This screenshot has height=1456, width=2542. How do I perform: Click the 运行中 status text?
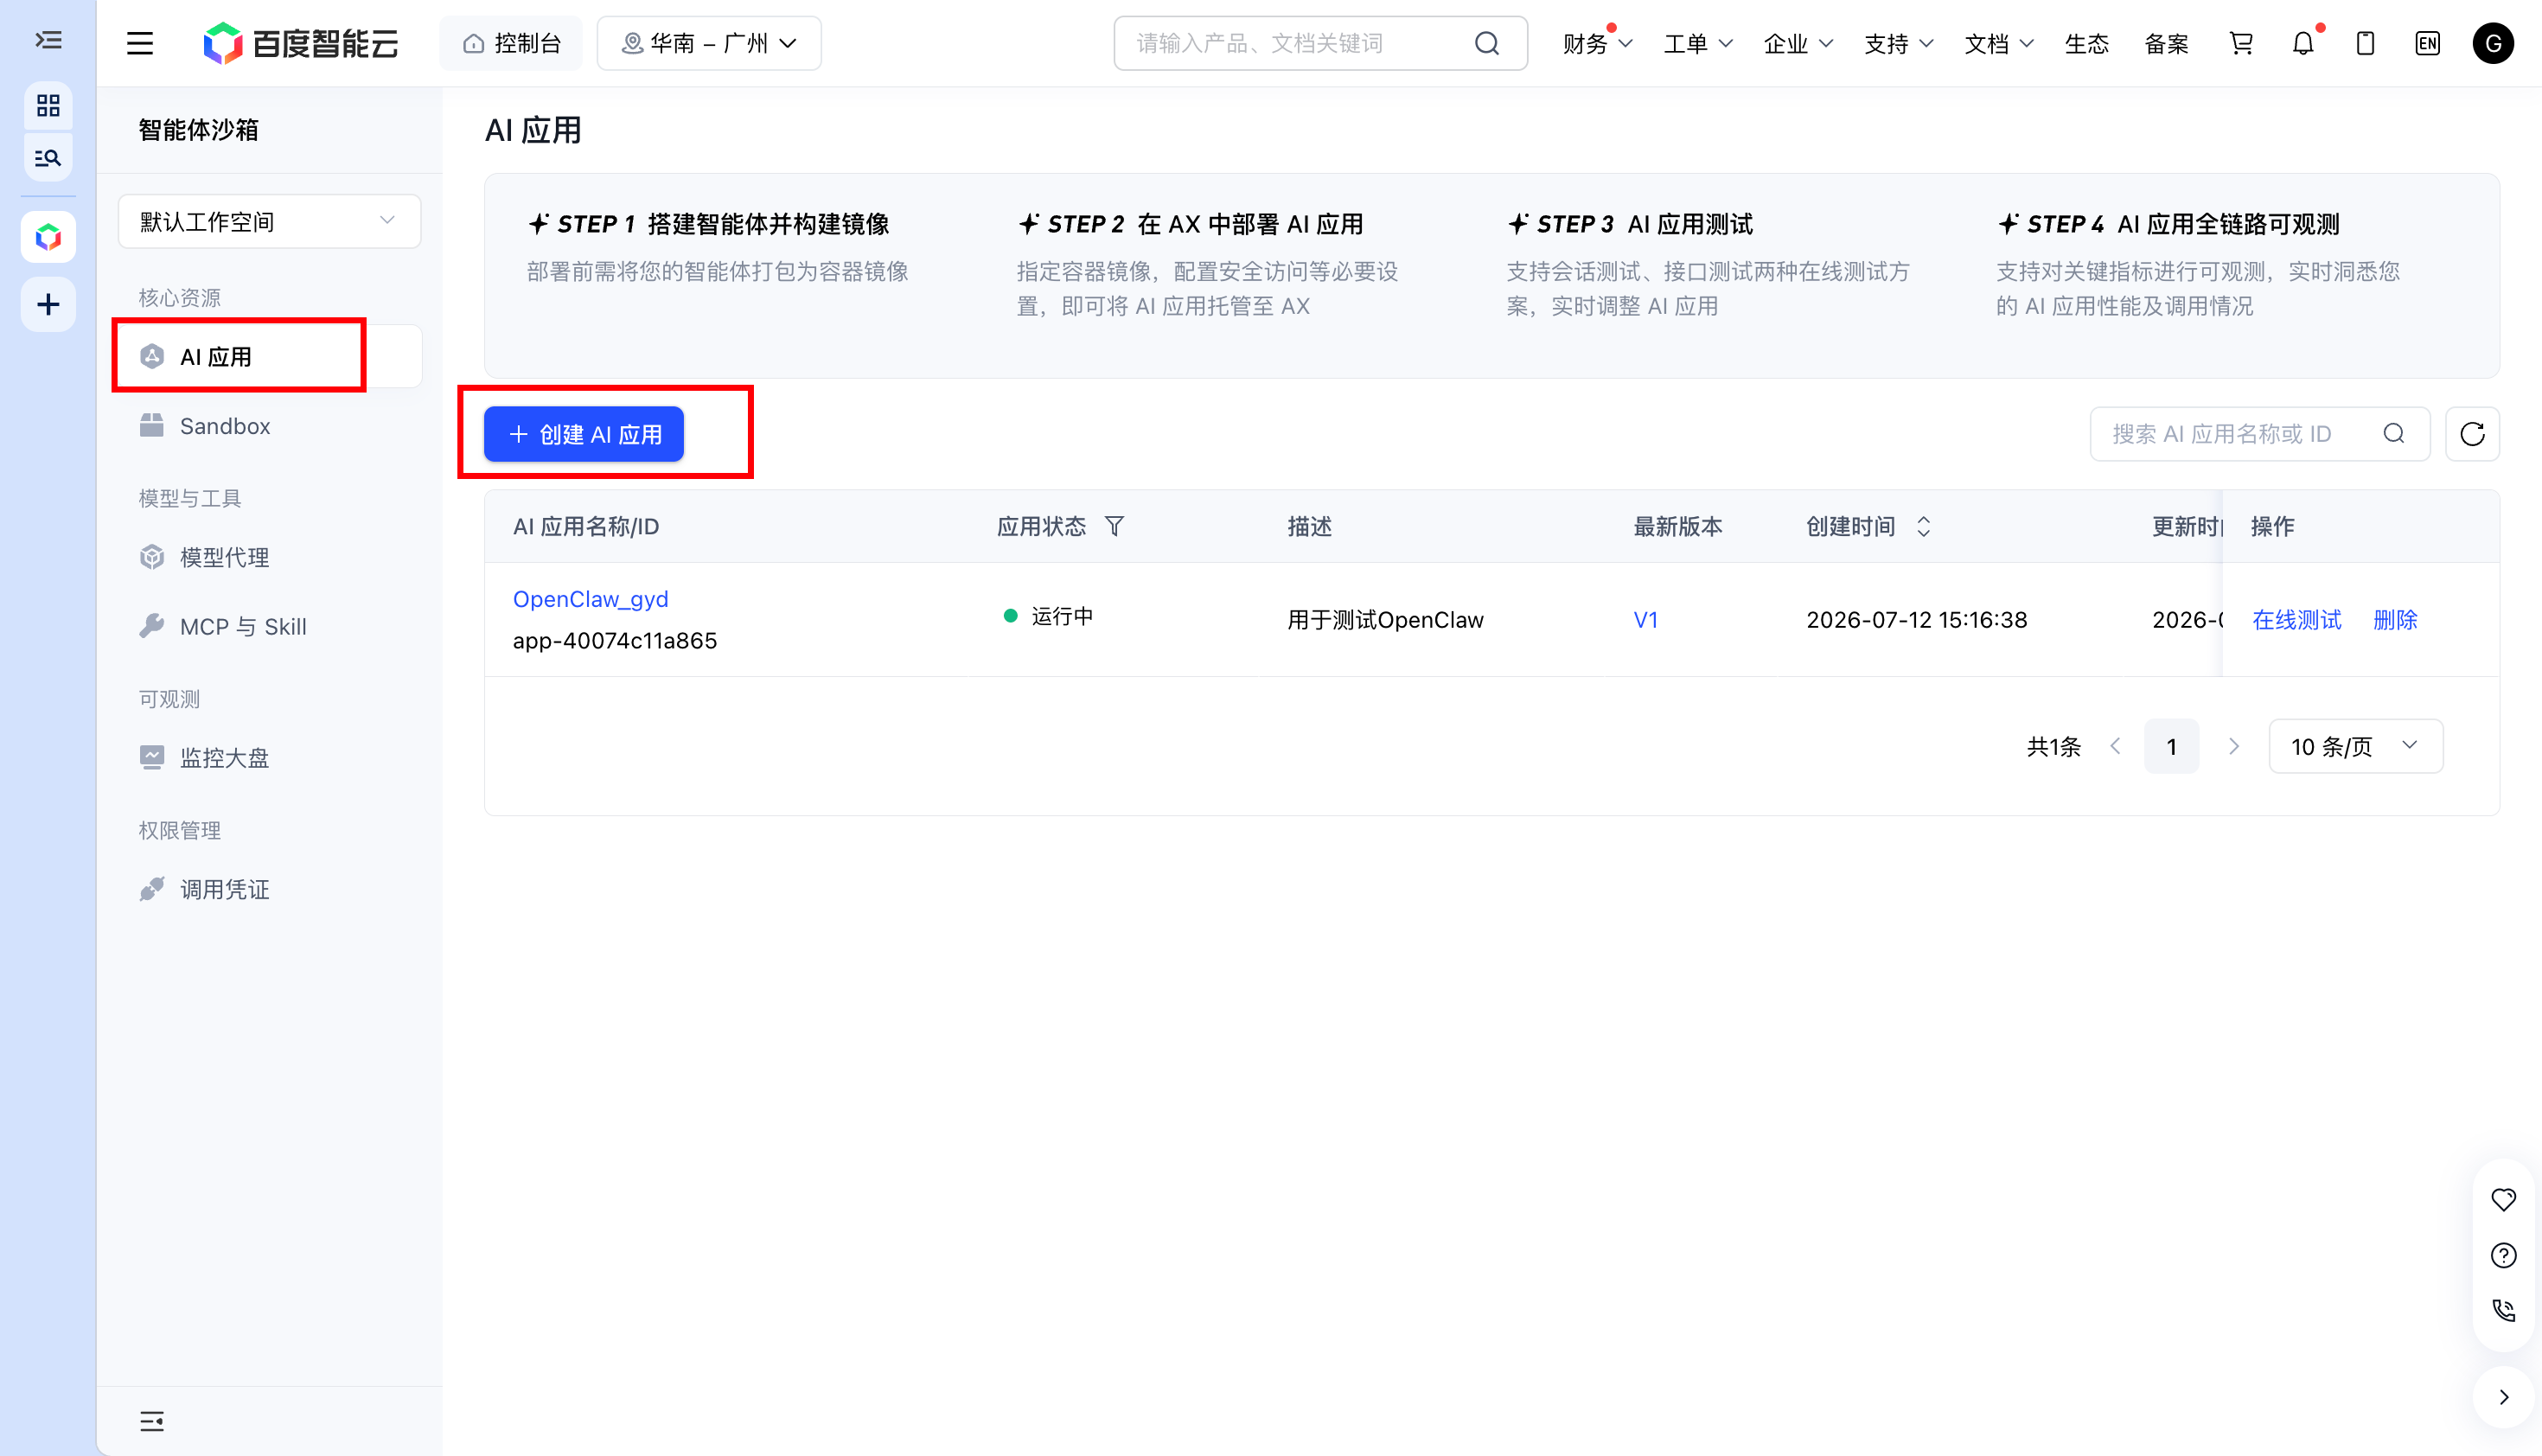pyautogui.click(x=1062, y=616)
